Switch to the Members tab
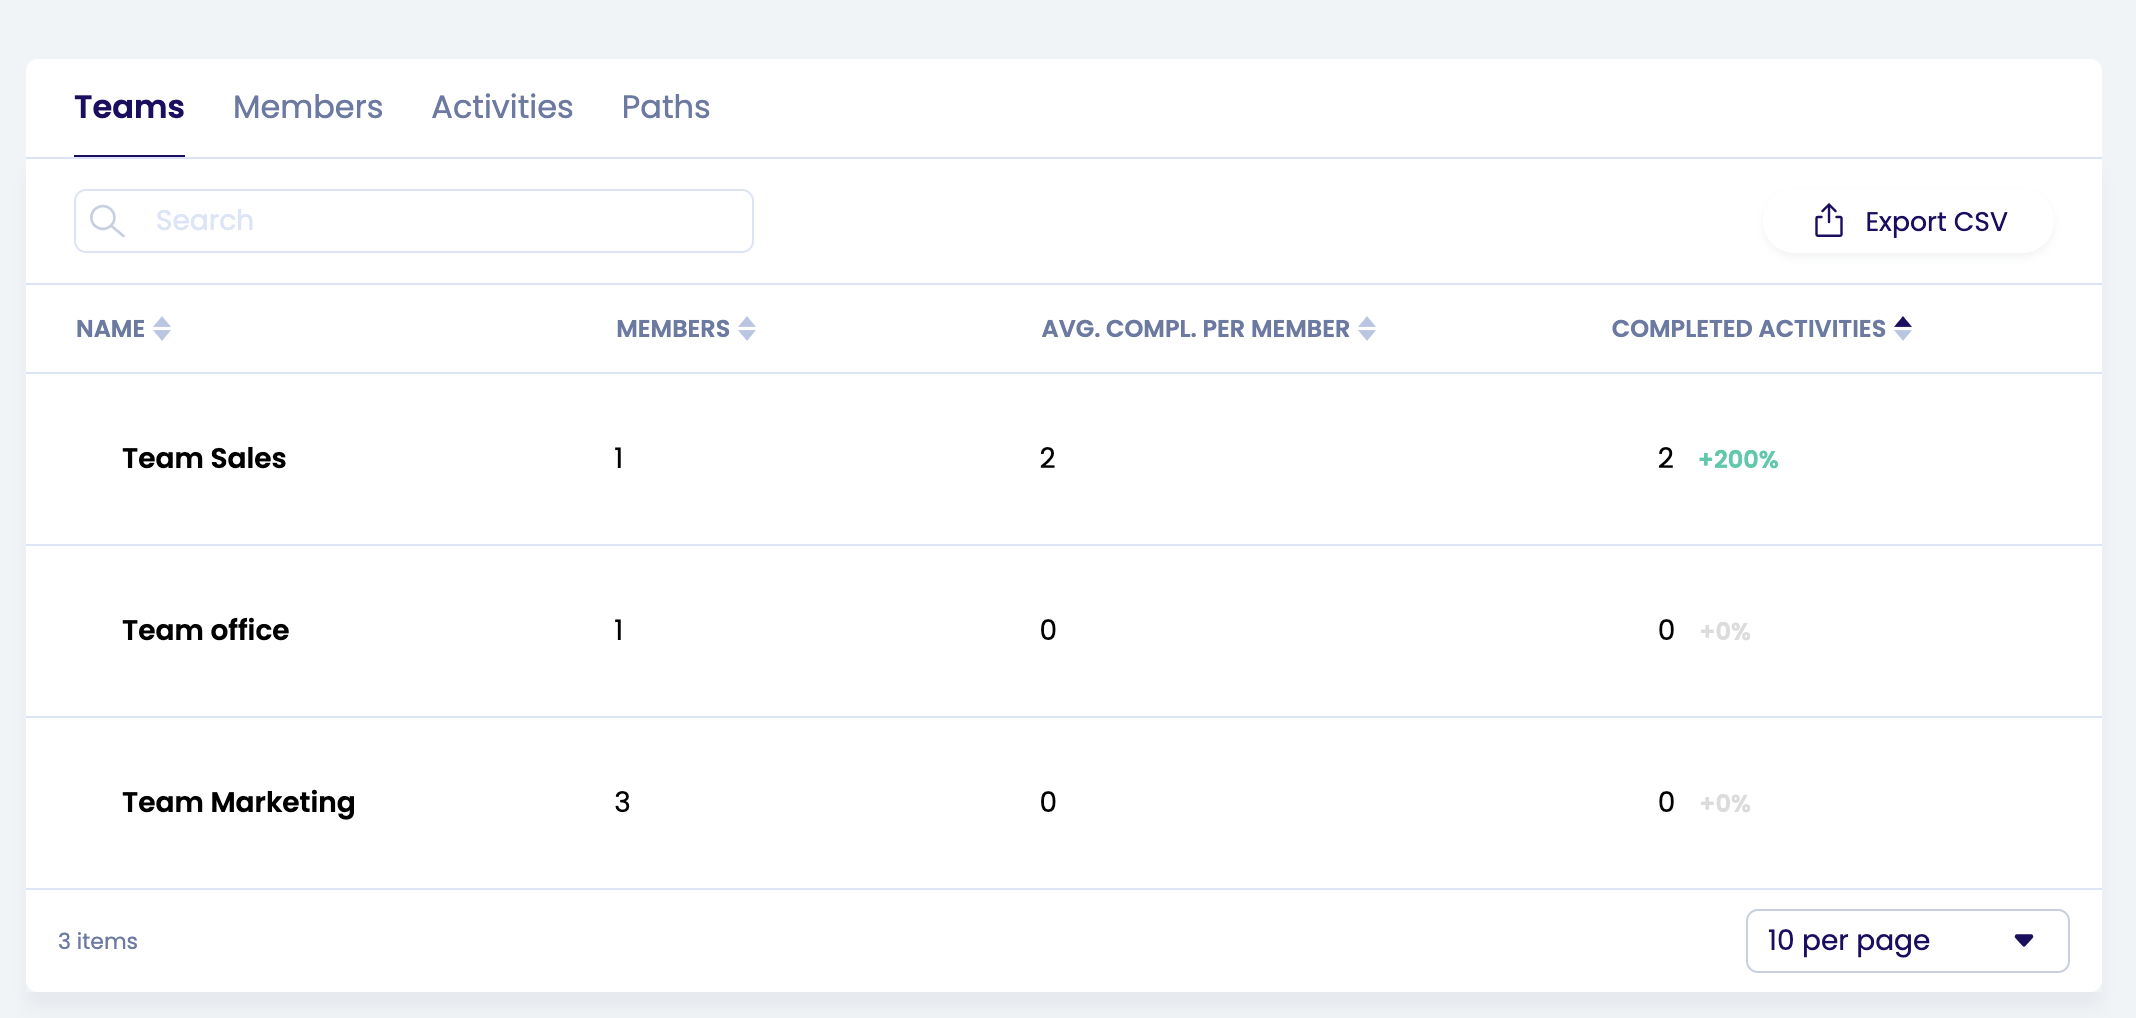The width and height of the screenshot is (2136, 1018). click(307, 107)
